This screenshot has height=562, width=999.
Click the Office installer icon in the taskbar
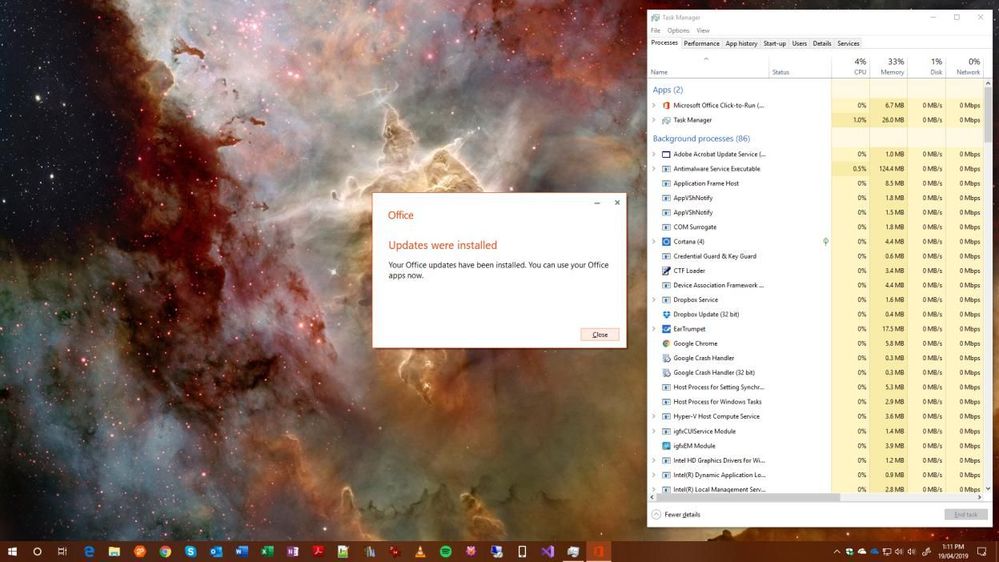(598, 551)
